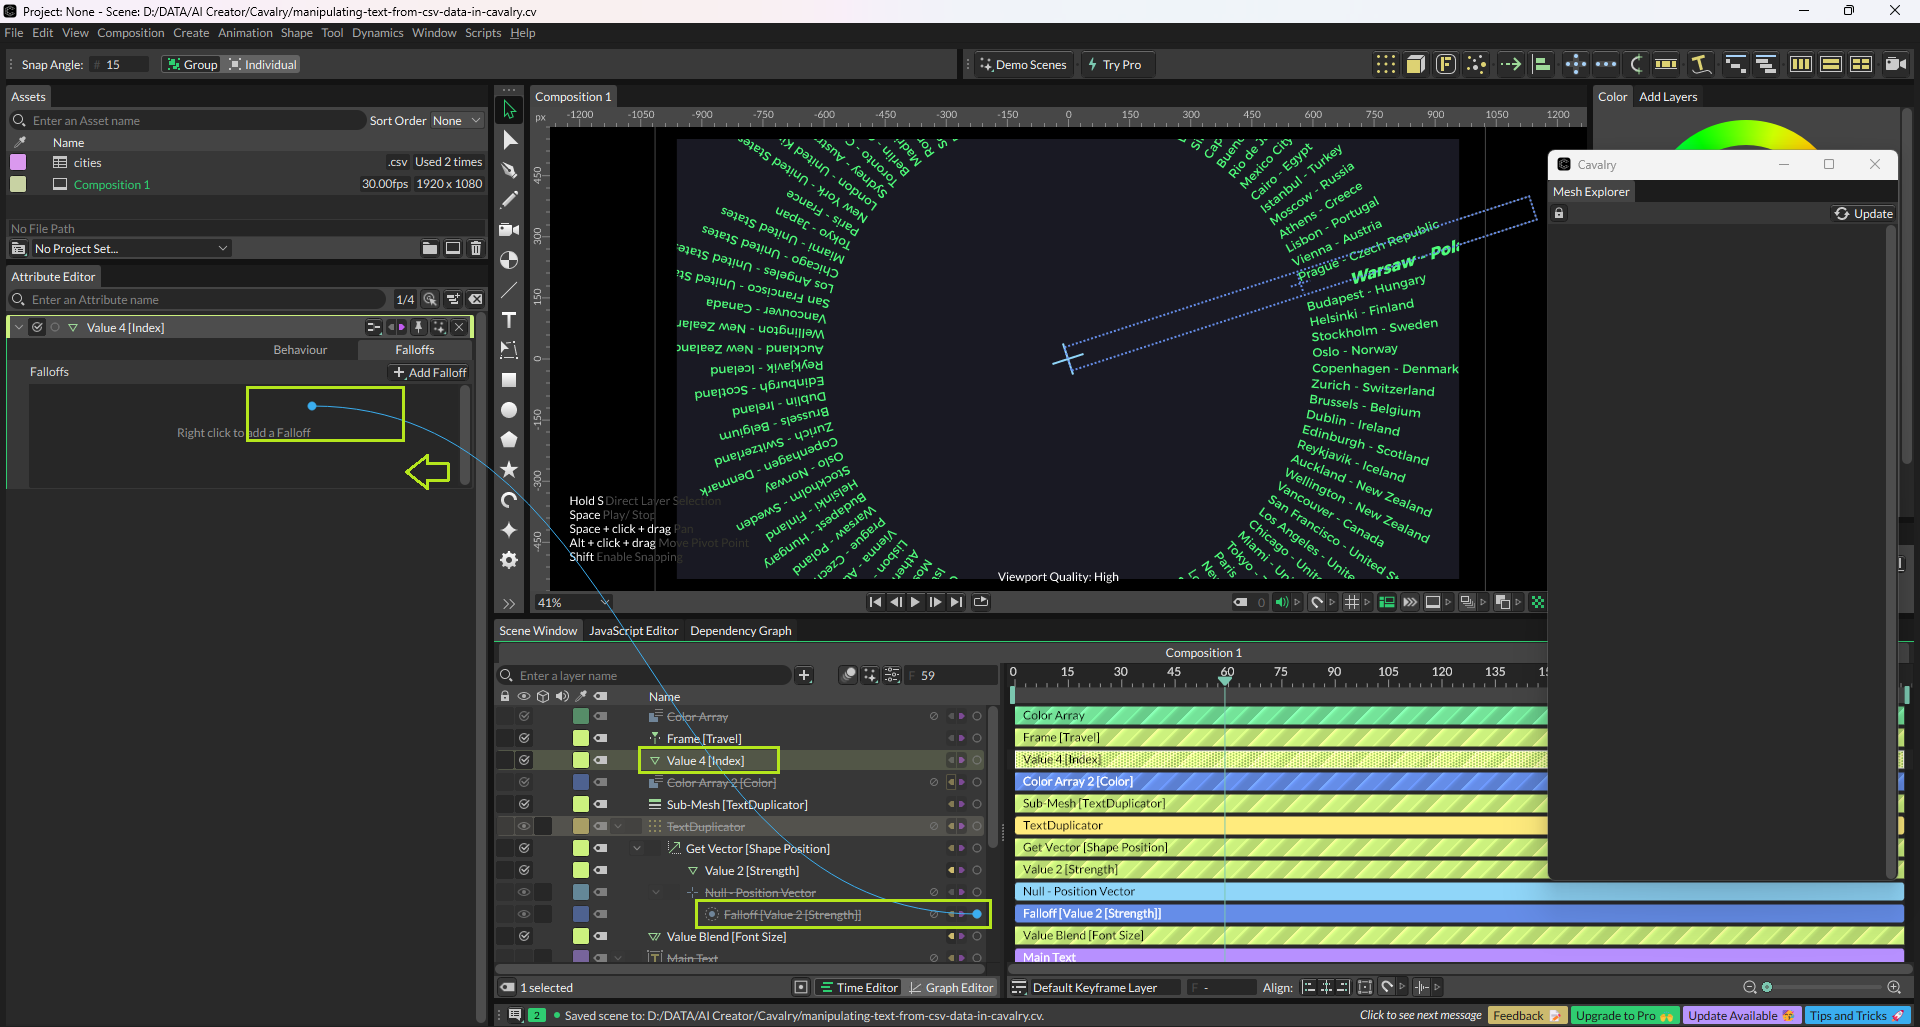Pick the Ellipse shape tool

pyautogui.click(x=509, y=410)
